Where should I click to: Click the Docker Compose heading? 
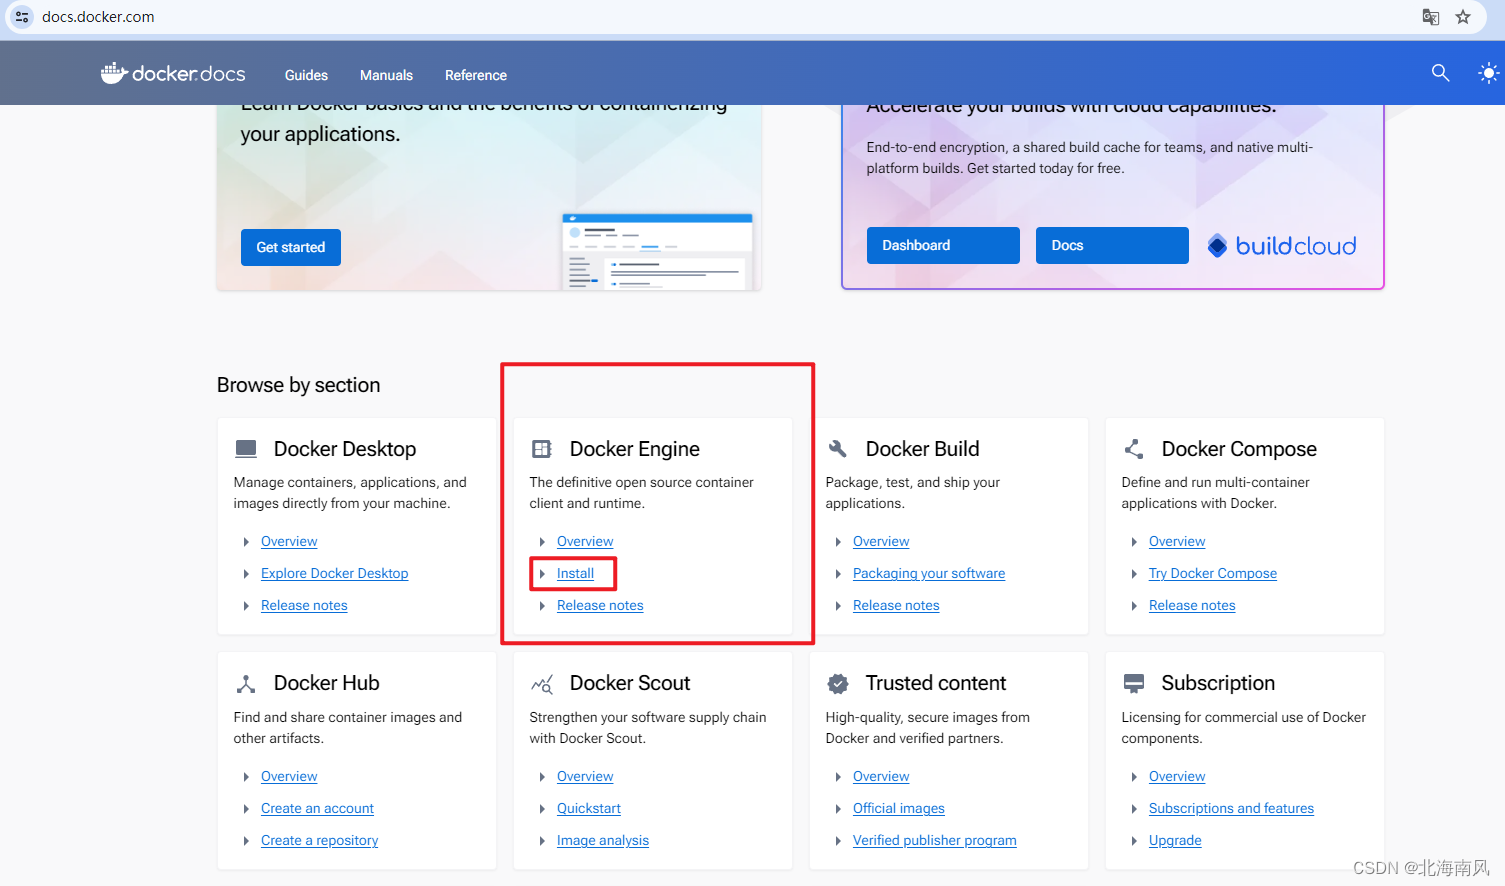(1239, 449)
